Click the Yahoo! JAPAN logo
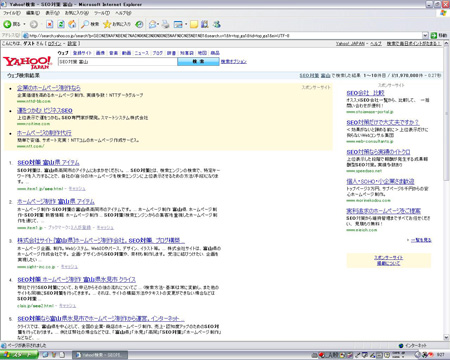450x360 pixels. [27, 62]
